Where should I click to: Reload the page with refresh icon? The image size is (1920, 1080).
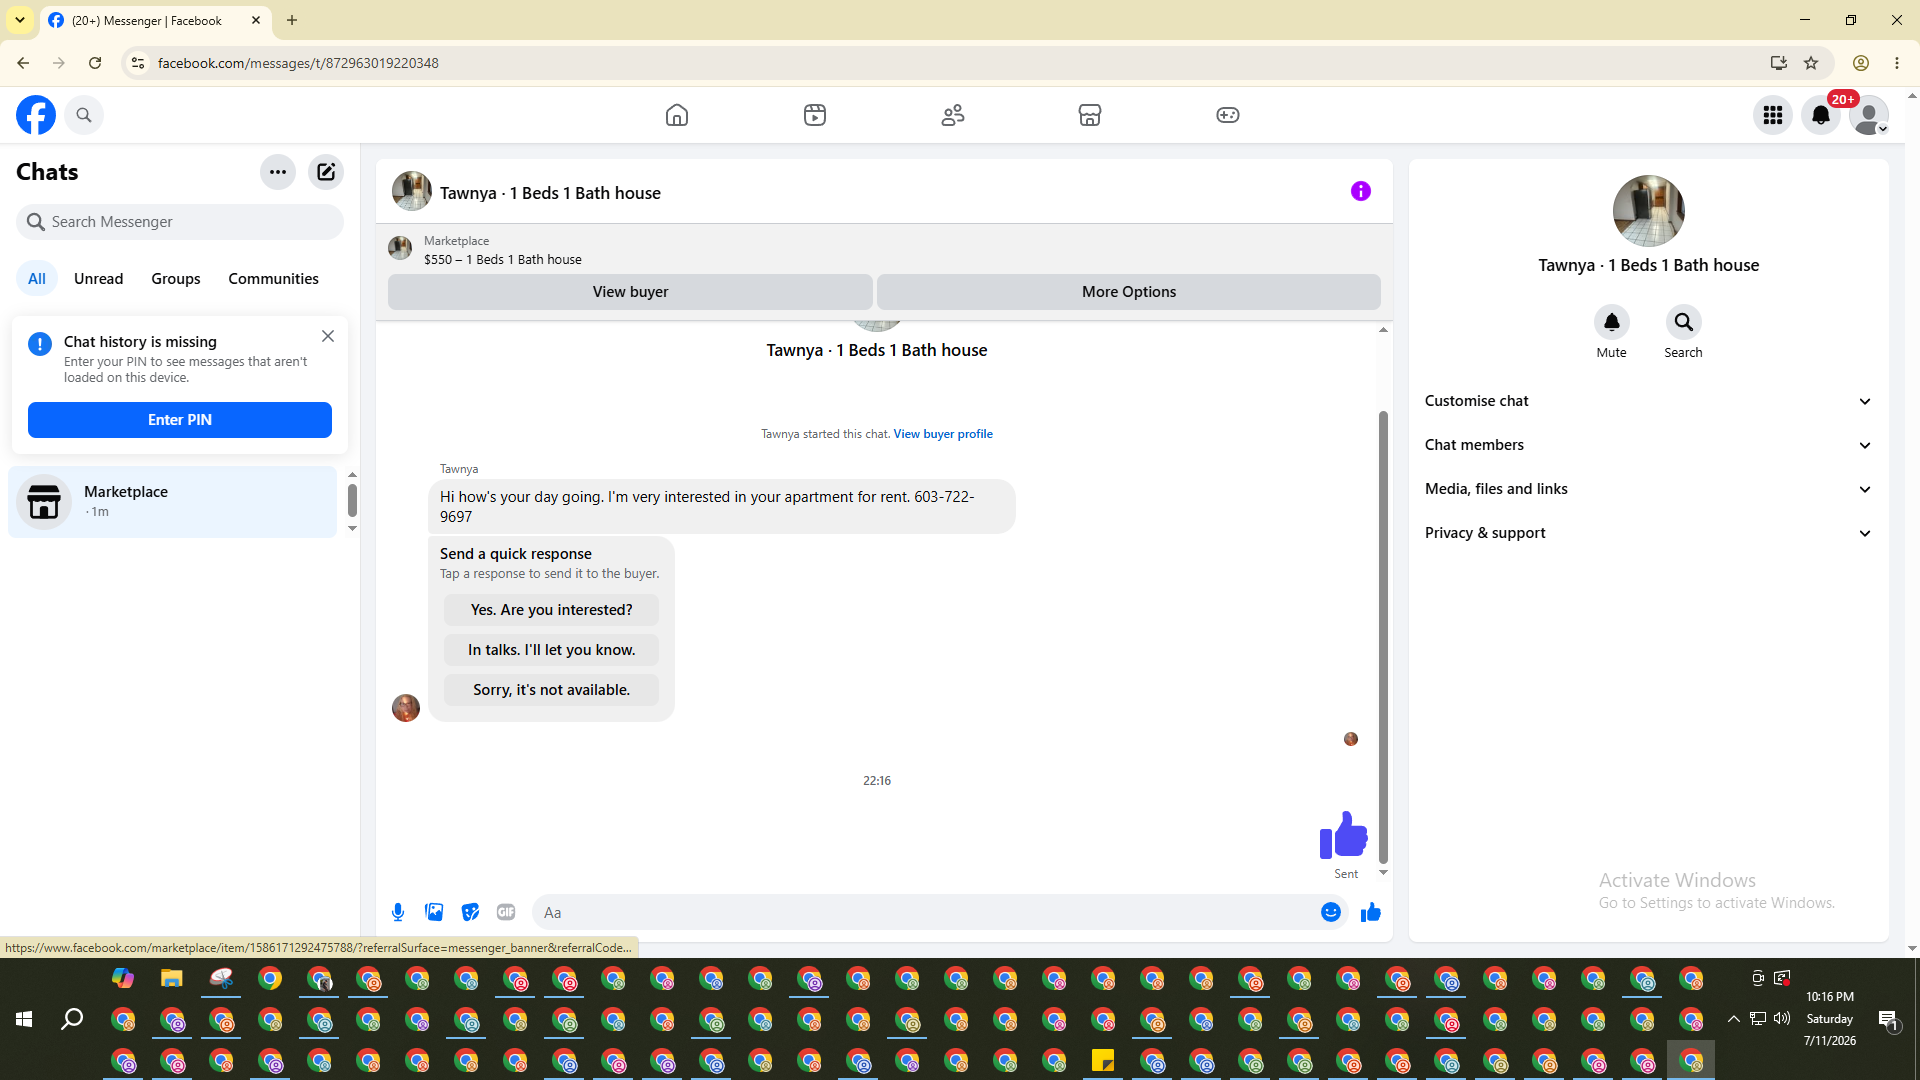pyautogui.click(x=95, y=63)
